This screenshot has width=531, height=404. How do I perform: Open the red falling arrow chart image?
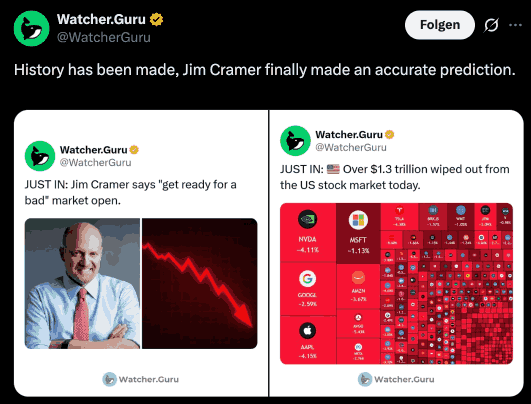tap(199, 283)
